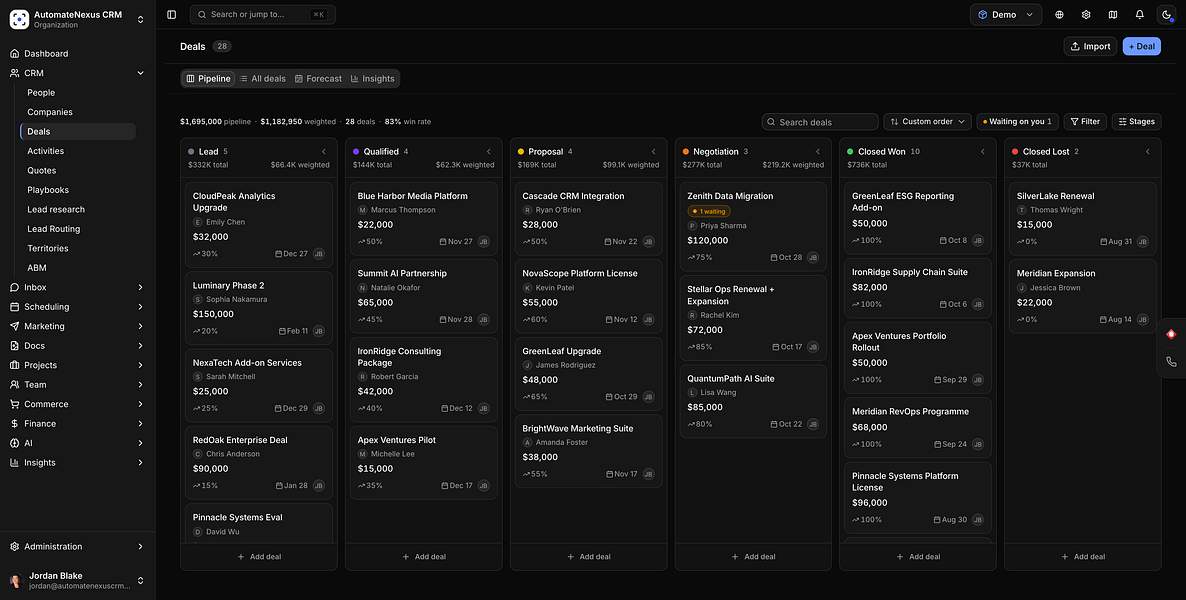The height and width of the screenshot is (600, 1186).
Task: Open the SilverLake Renewal deal card
Action: click(1083, 219)
